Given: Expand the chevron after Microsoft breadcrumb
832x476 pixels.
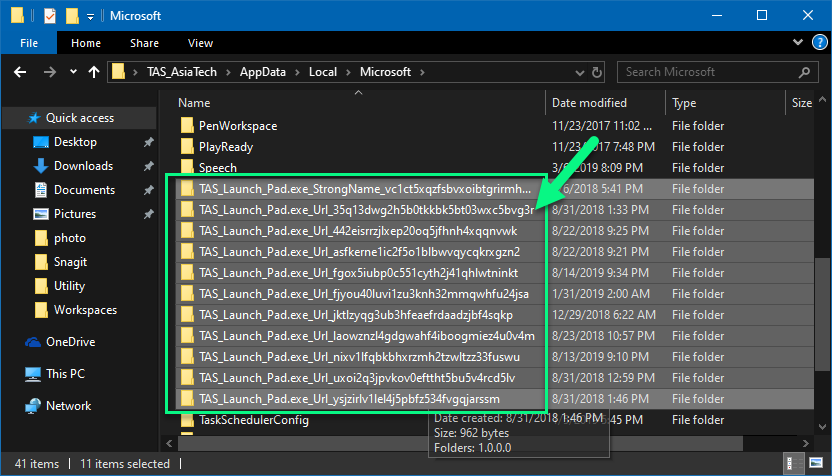Looking at the screenshot, I should [x=422, y=72].
